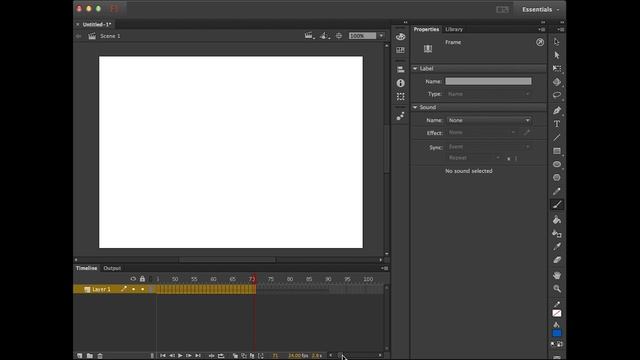
Task: Toggle Center Frame in timeline
Action: (x=211, y=356)
